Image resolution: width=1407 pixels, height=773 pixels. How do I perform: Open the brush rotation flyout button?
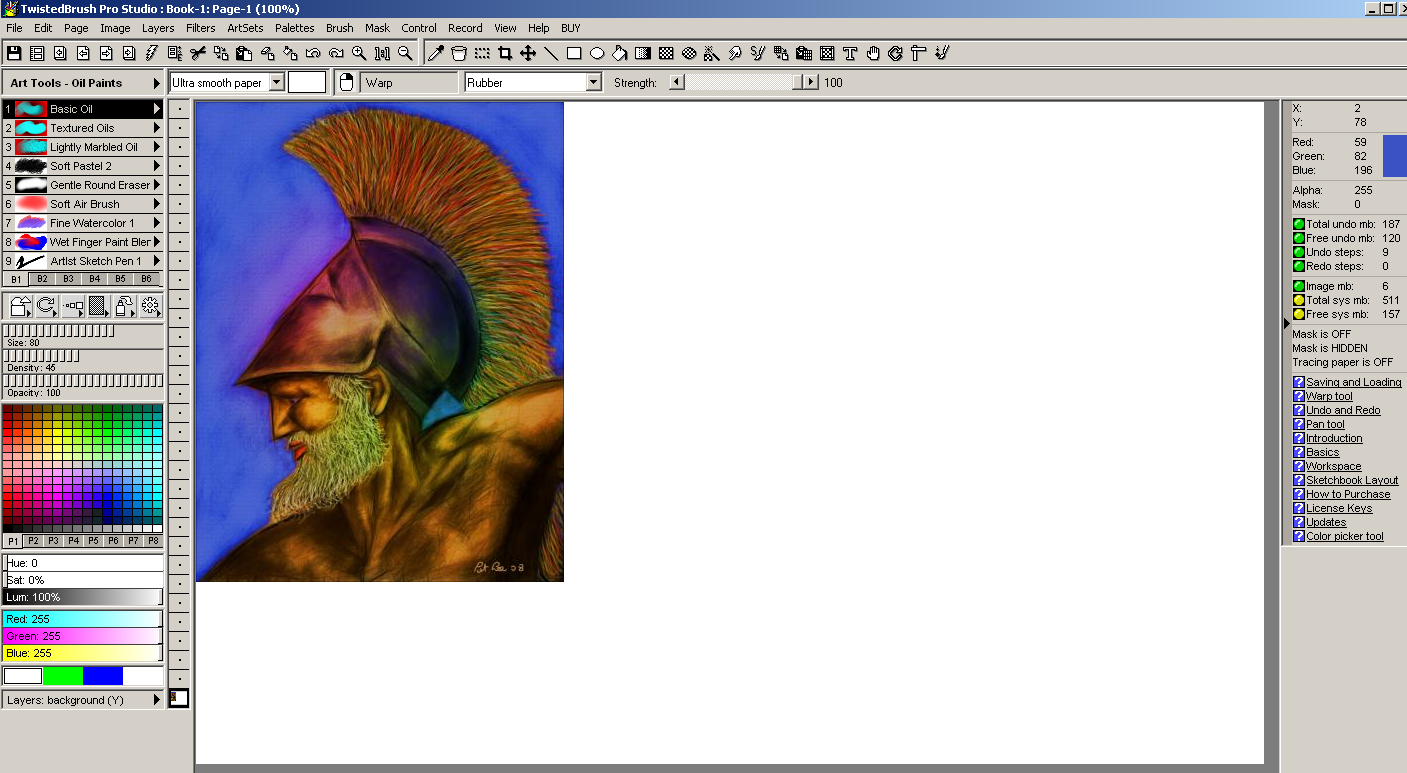tap(46, 306)
